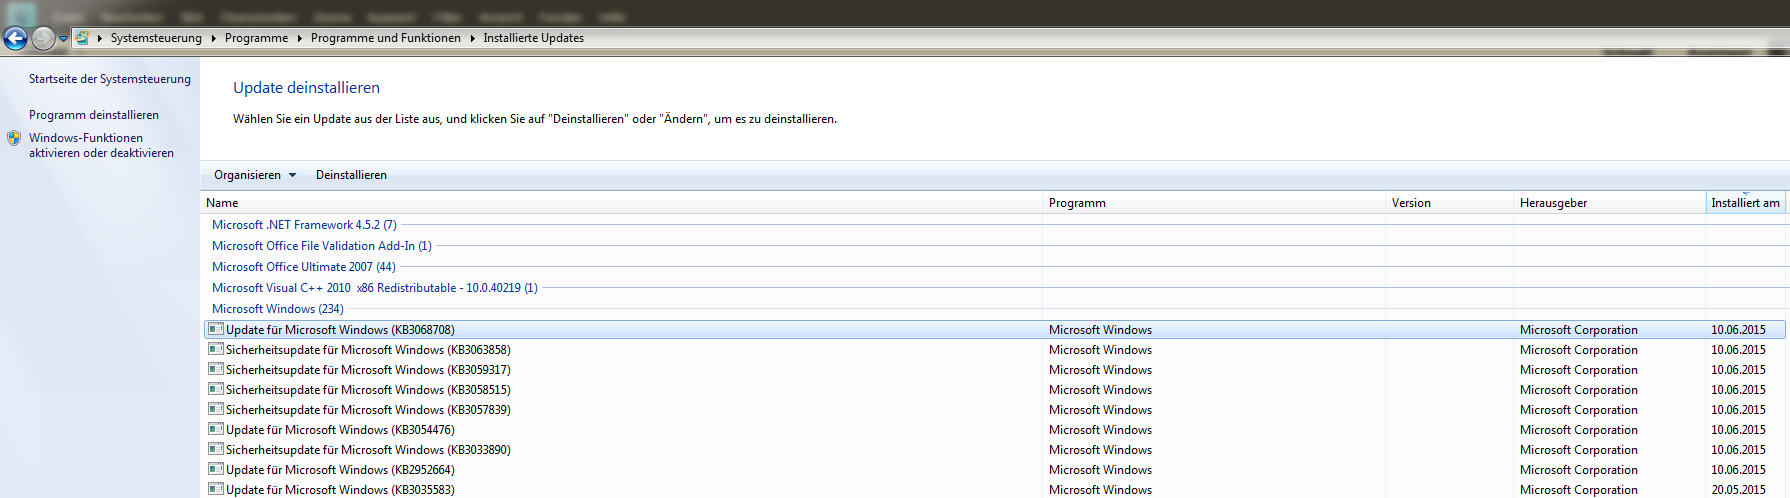
Task: Select Sicherheitsupdate für Microsoft Windows (KB3058515)
Action: coord(368,390)
